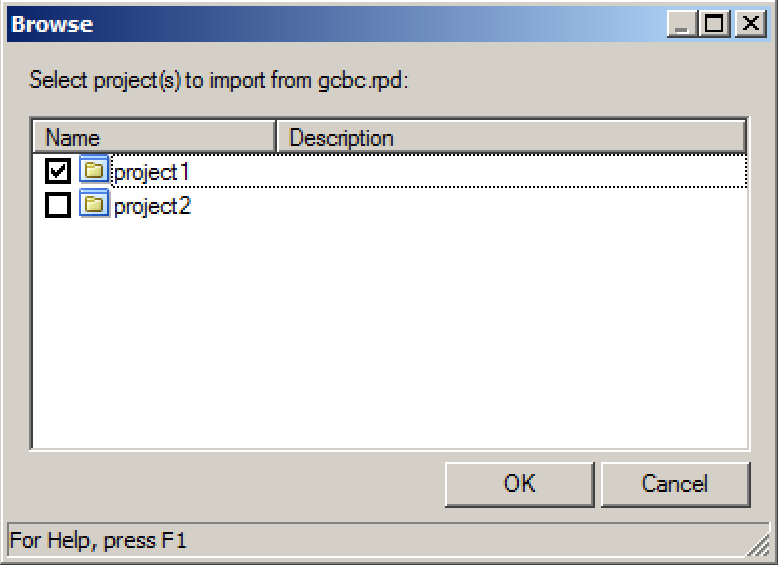The image size is (778, 565).
Task: Uncheck the project1 checkbox
Action: click(58, 171)
